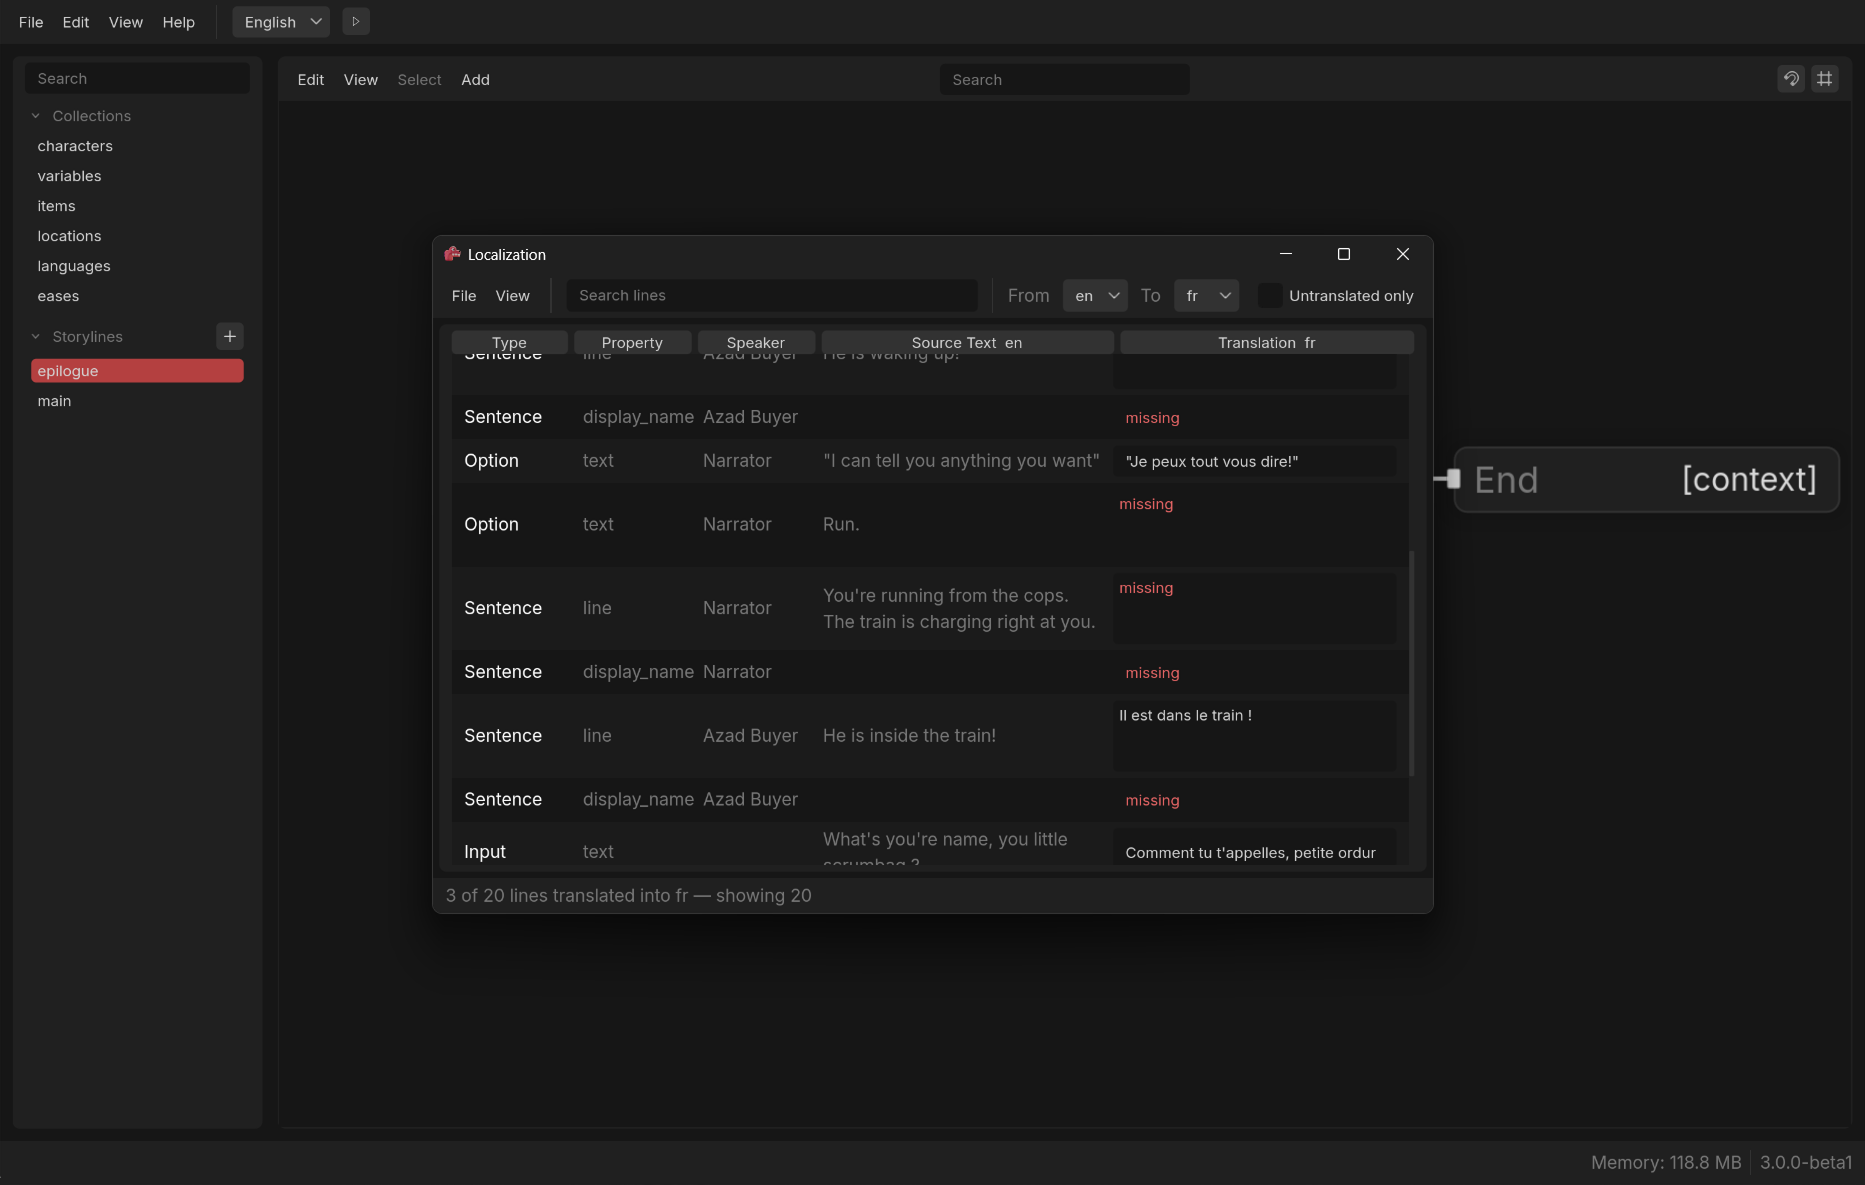The height and width of the screenshot is (1185, 1865).
Task: Click the play button beside the English selector
Action: pos(356,21)
